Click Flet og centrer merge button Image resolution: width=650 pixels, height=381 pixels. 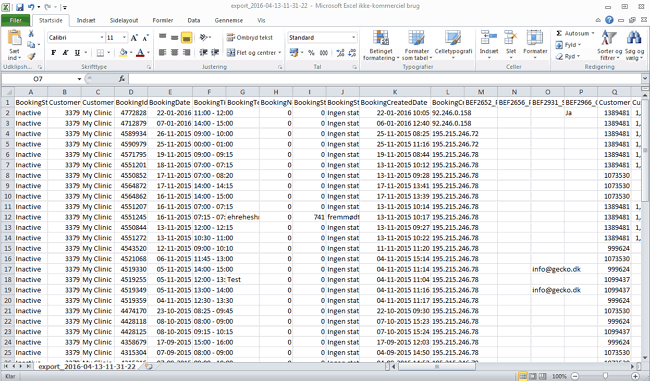(254, 53)
